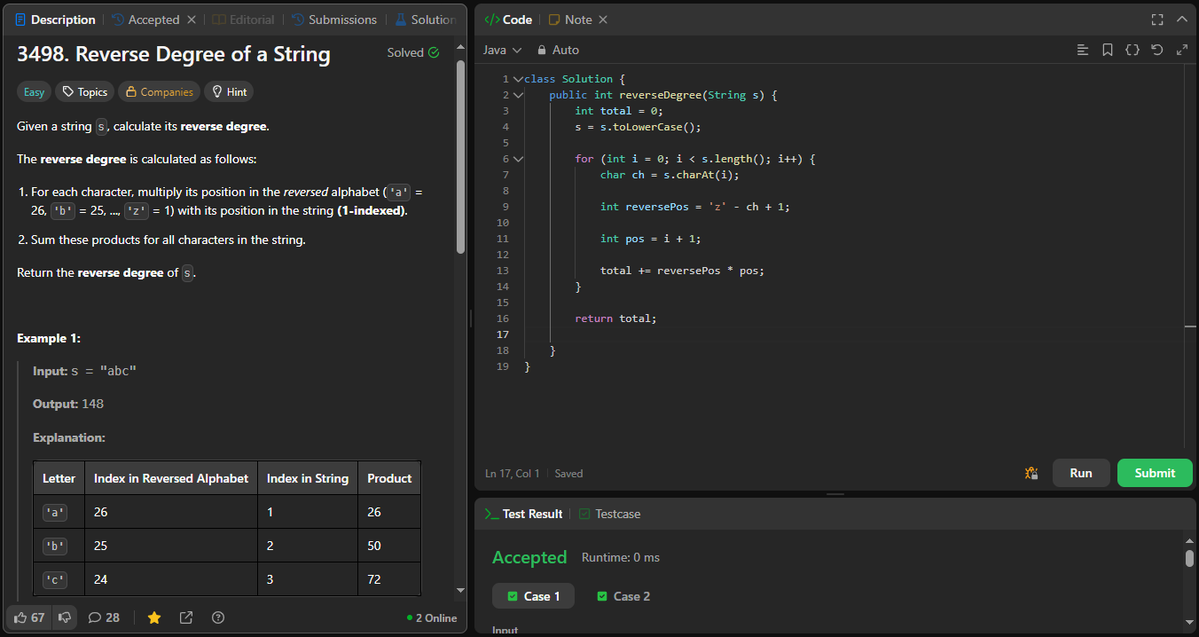Switch to the Note tab
Image resolution: width=1199 pixels, height=637 pixels.
pos(570,20)
